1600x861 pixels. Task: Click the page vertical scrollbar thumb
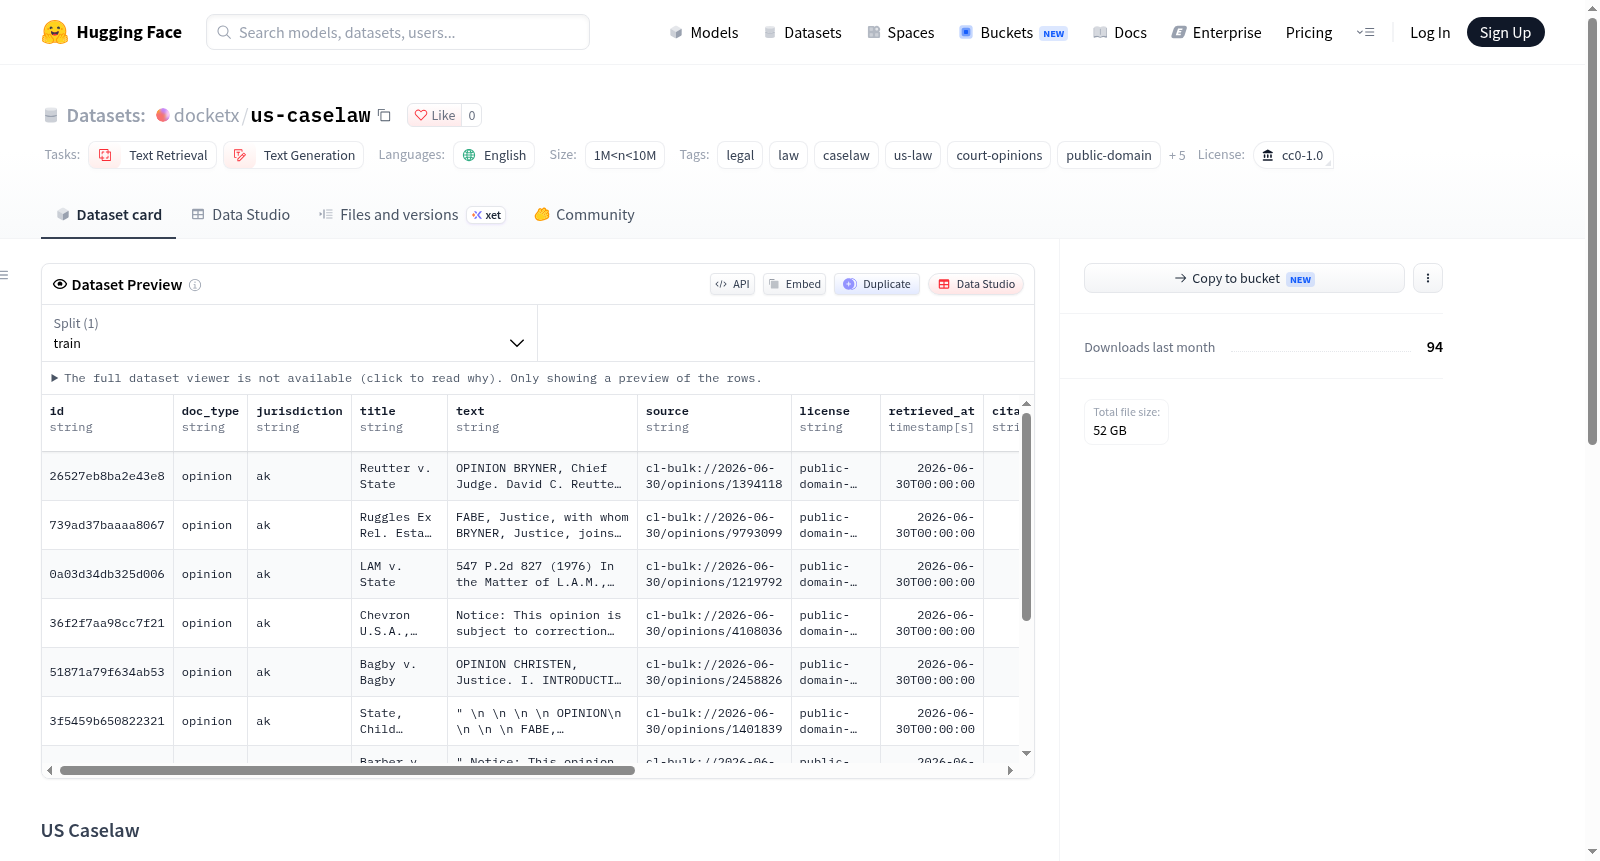pos(1592,230)
